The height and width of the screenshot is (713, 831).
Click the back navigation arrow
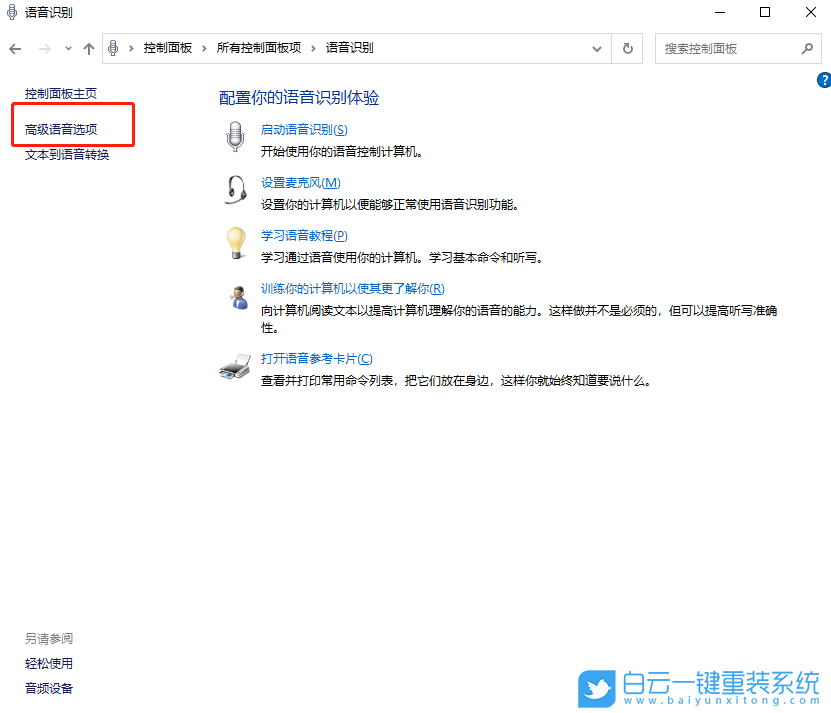(x=15, y=48)
